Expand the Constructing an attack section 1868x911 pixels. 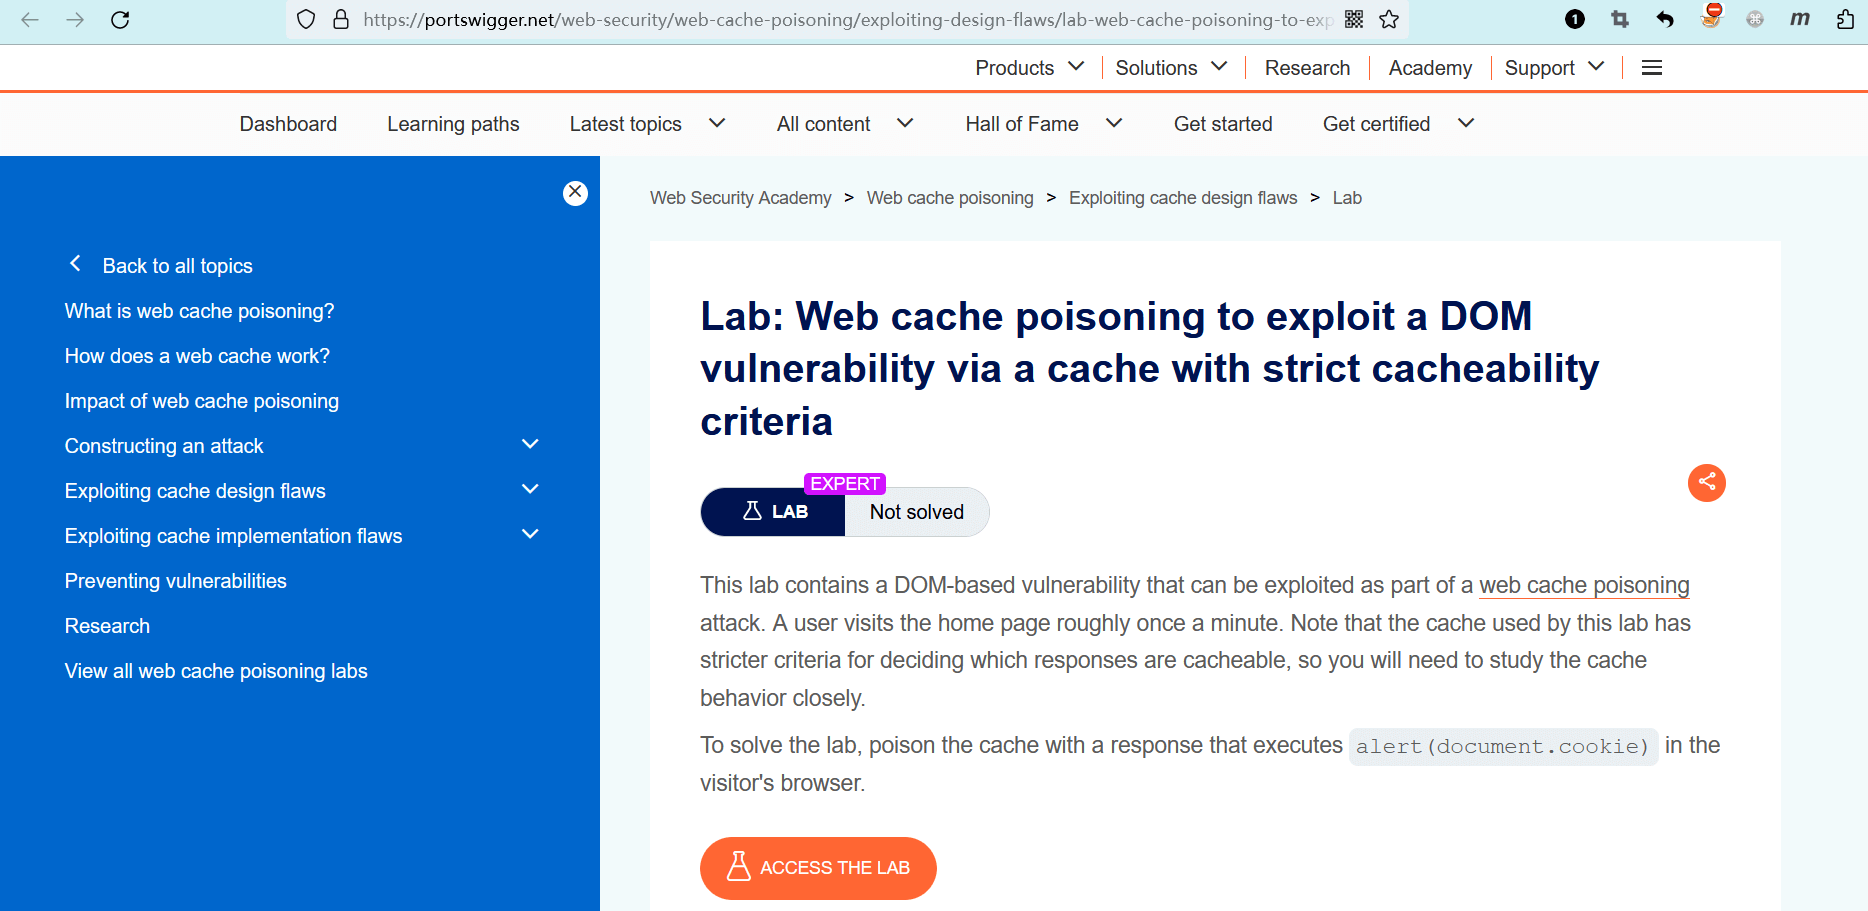(x=530, y=445)
